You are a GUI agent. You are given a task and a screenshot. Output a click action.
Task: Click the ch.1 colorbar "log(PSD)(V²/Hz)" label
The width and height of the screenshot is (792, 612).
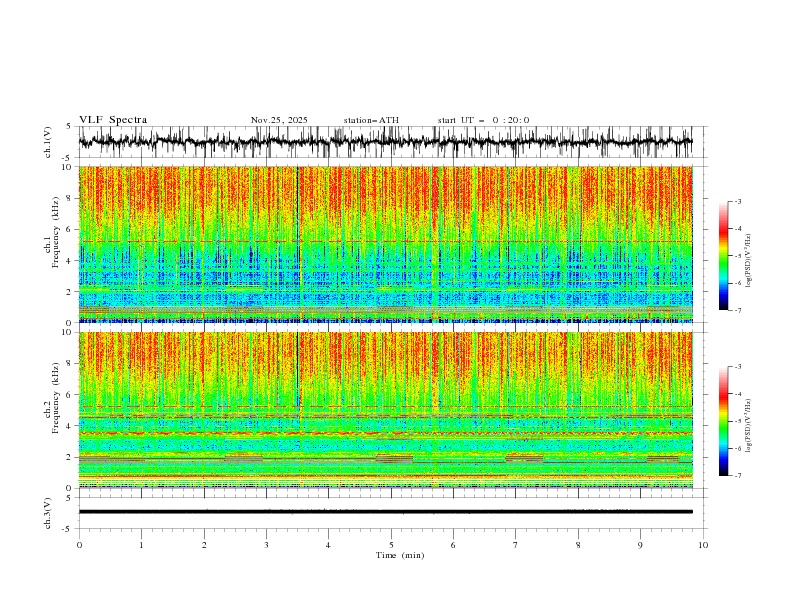click(749, 261)
